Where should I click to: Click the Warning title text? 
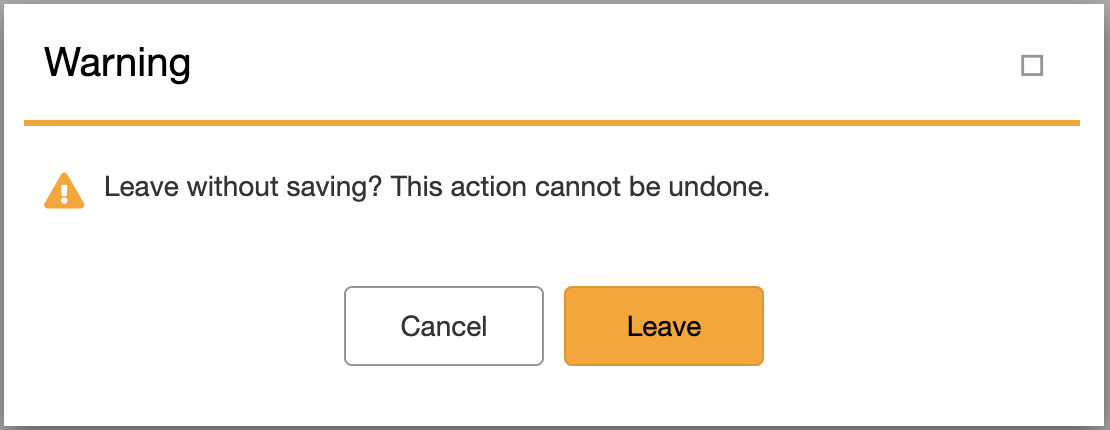pos(117,64)
